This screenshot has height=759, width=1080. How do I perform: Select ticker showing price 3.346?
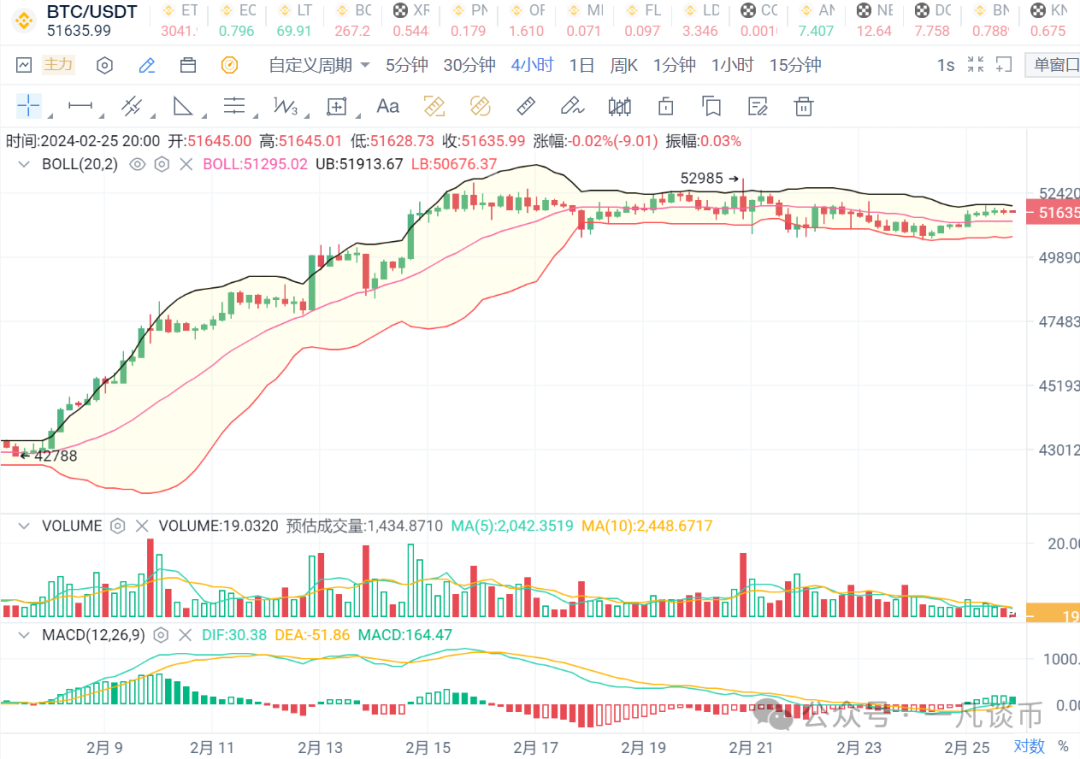coord(700,21)
